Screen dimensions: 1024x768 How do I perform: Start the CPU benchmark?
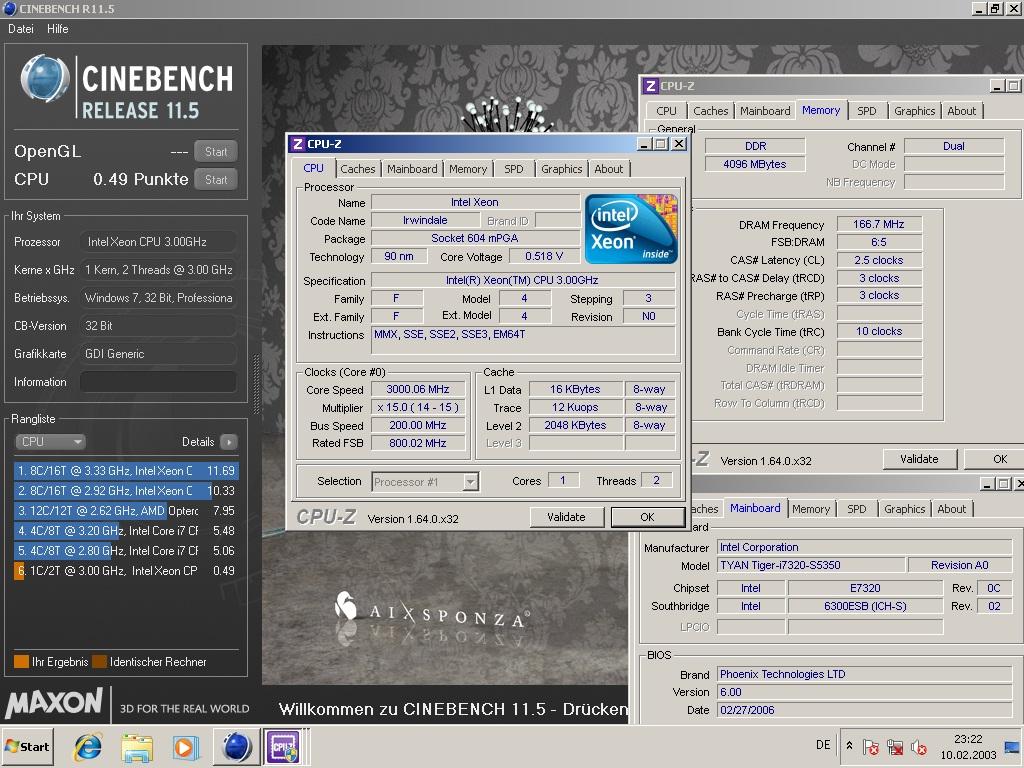(x=216, y=180)
